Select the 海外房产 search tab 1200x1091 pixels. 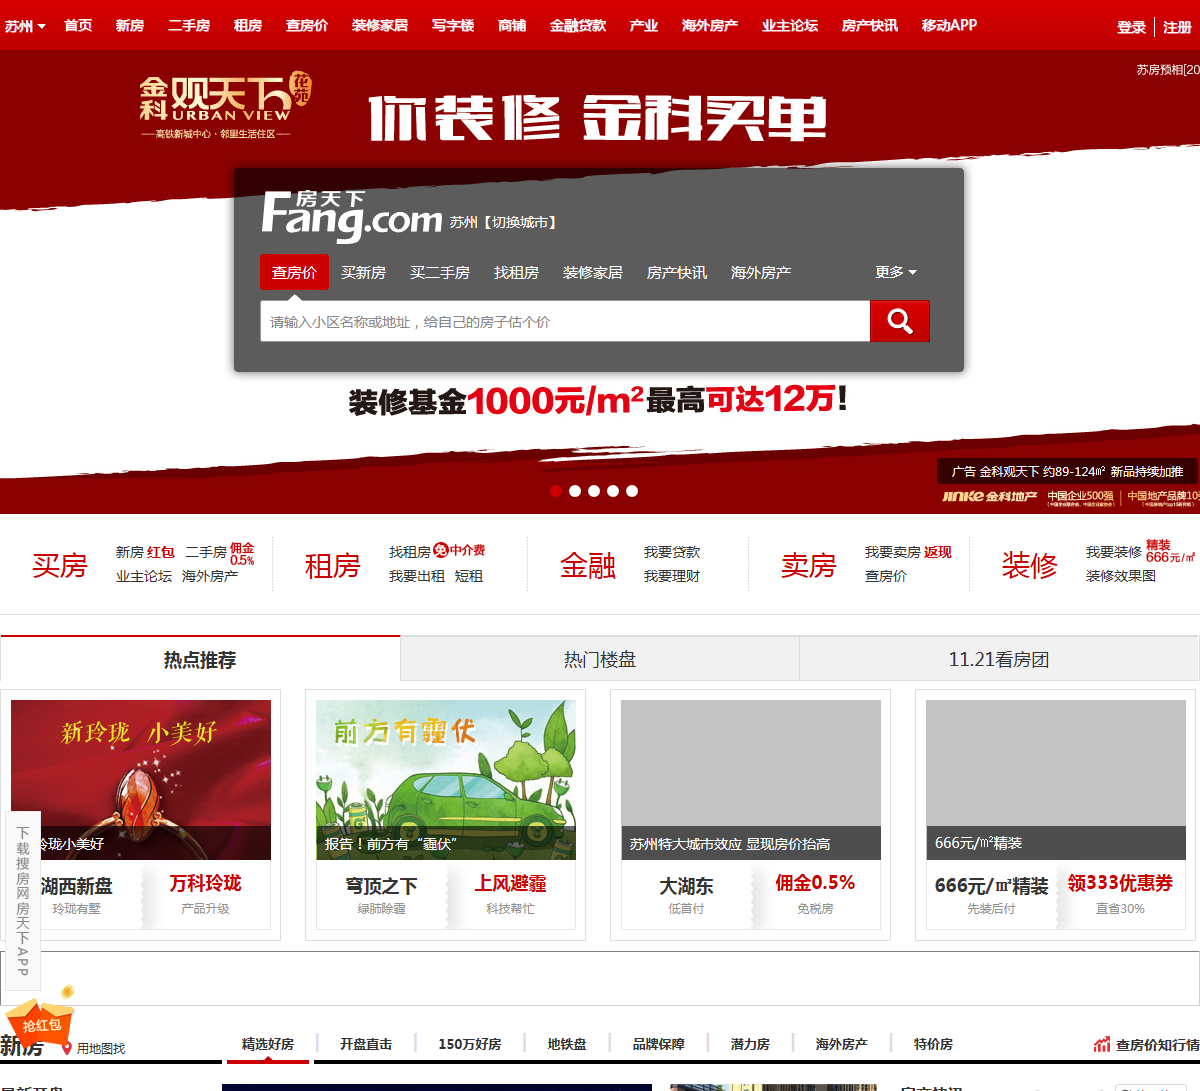point(761,272)
